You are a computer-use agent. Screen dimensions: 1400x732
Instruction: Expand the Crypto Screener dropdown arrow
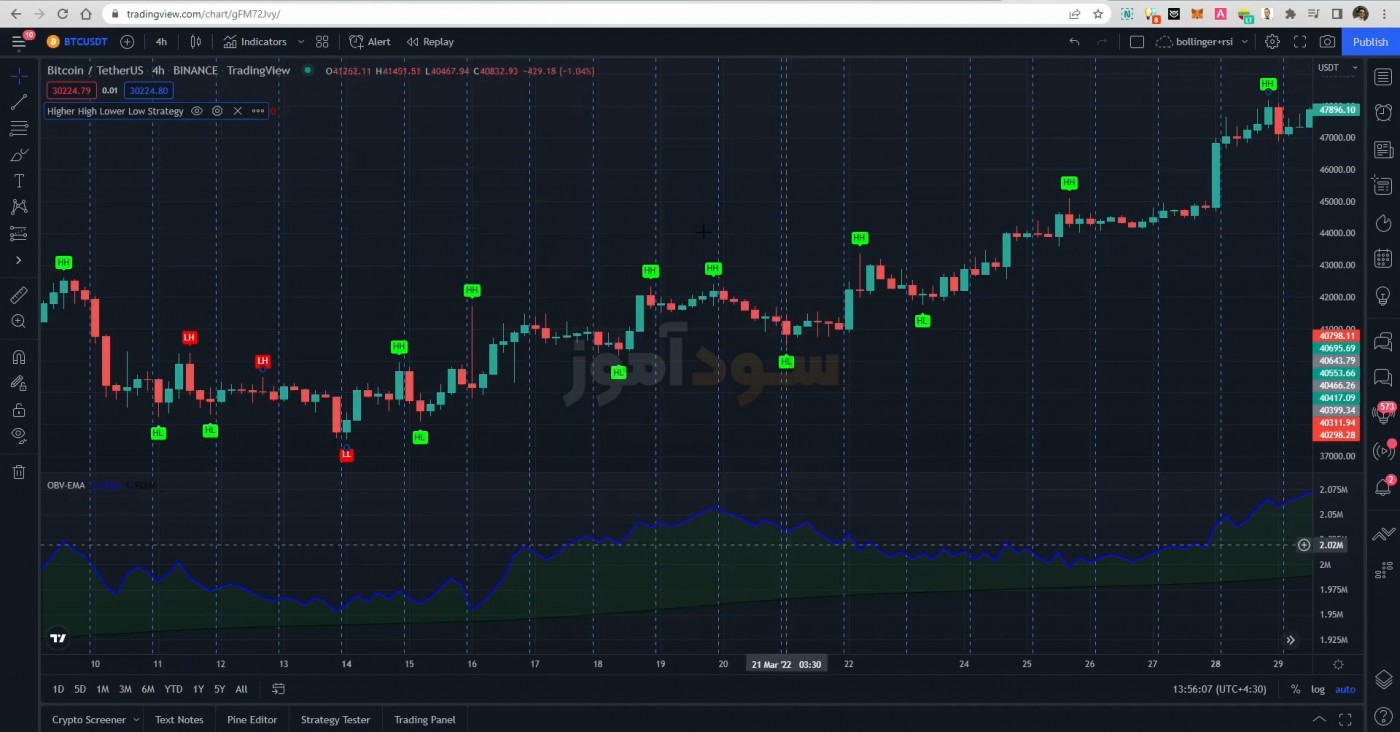(x=134, y=720)
